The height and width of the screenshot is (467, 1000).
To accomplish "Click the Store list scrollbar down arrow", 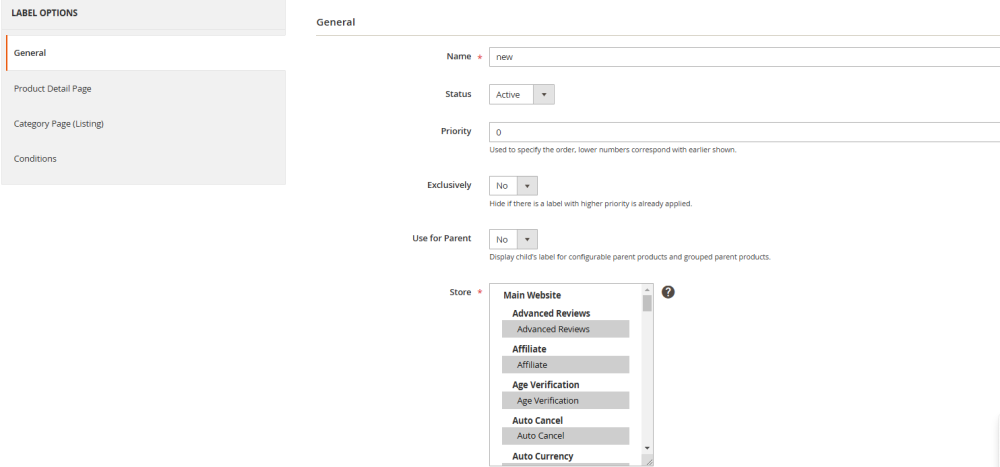I will [x=647, y=447].
